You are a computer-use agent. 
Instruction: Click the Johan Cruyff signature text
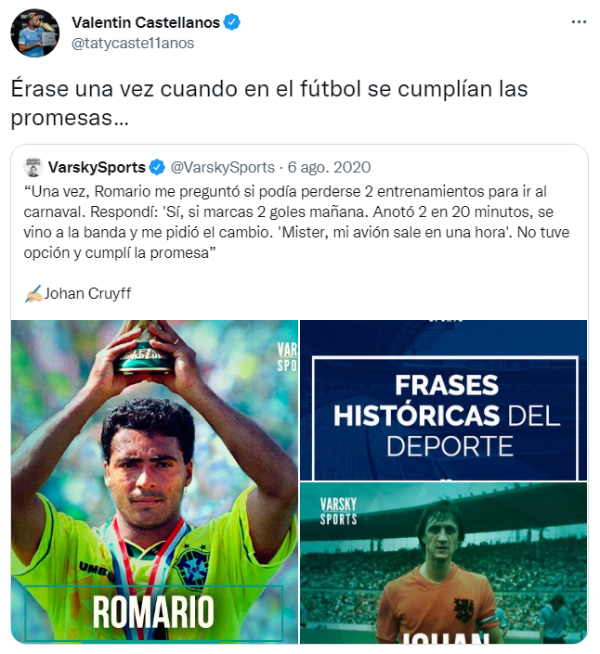click(88, 294)
